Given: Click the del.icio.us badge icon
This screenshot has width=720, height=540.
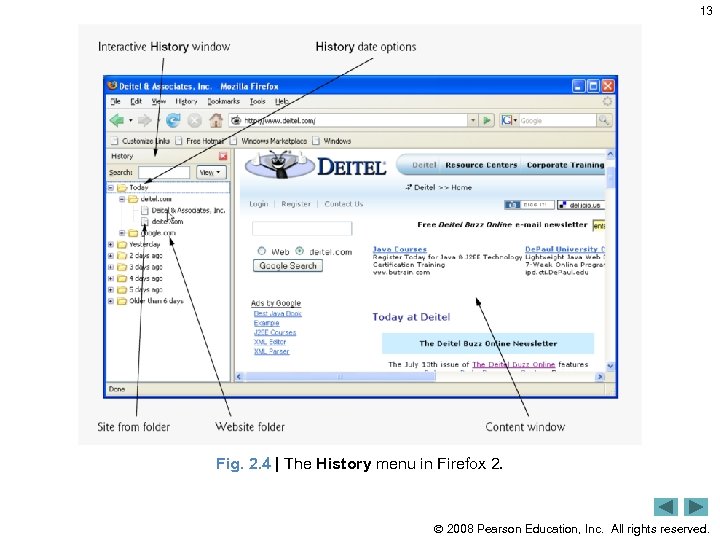Looking at the screenshot, I should tap(580, 205).
